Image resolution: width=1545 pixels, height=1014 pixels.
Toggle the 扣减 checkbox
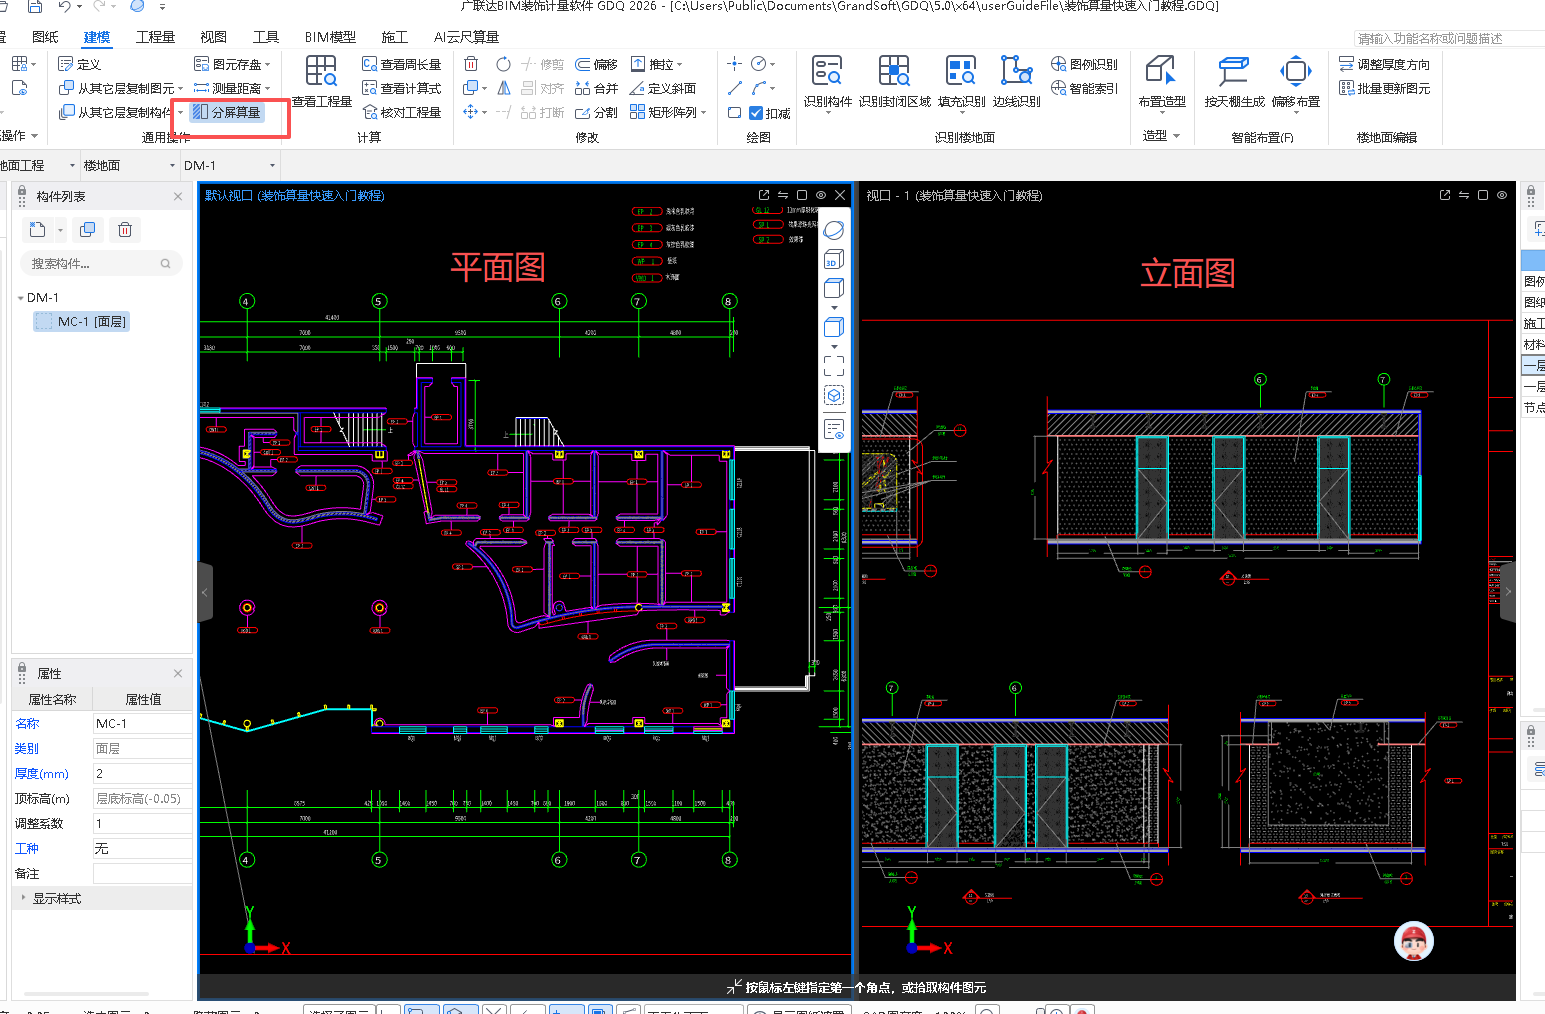click(757, 113)
